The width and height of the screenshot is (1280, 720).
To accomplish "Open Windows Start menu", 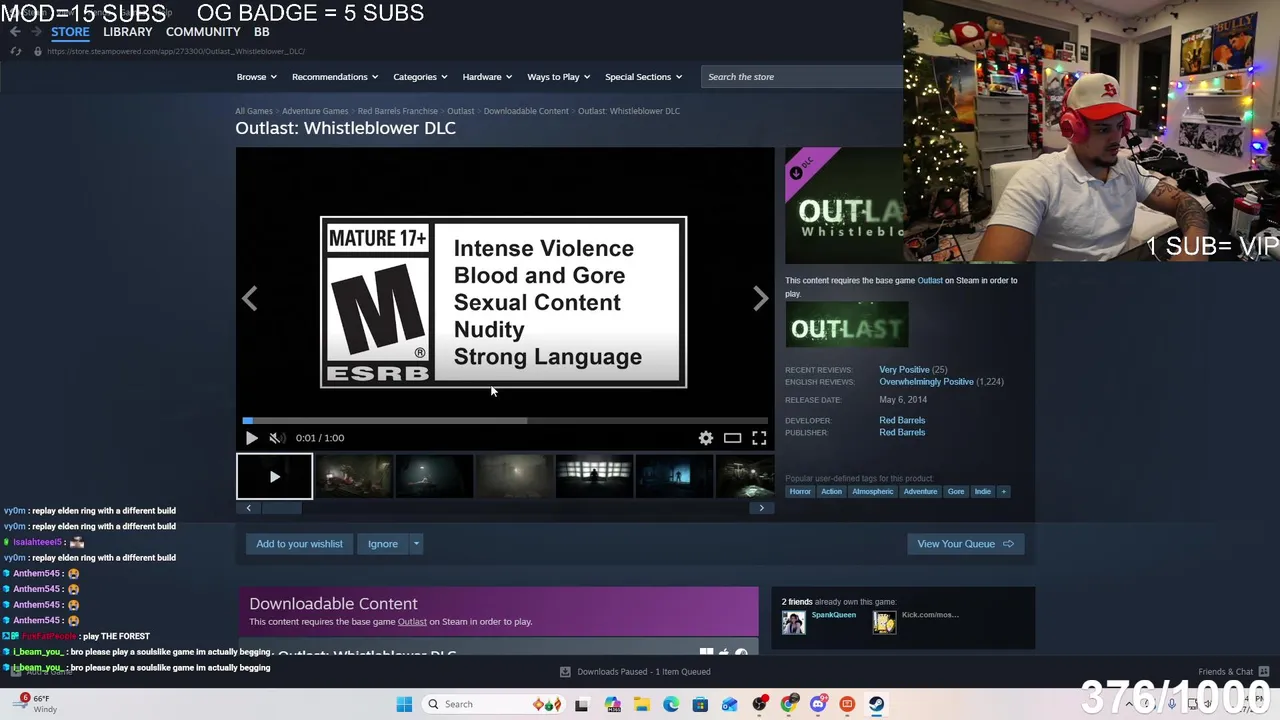I will [404, 704].
